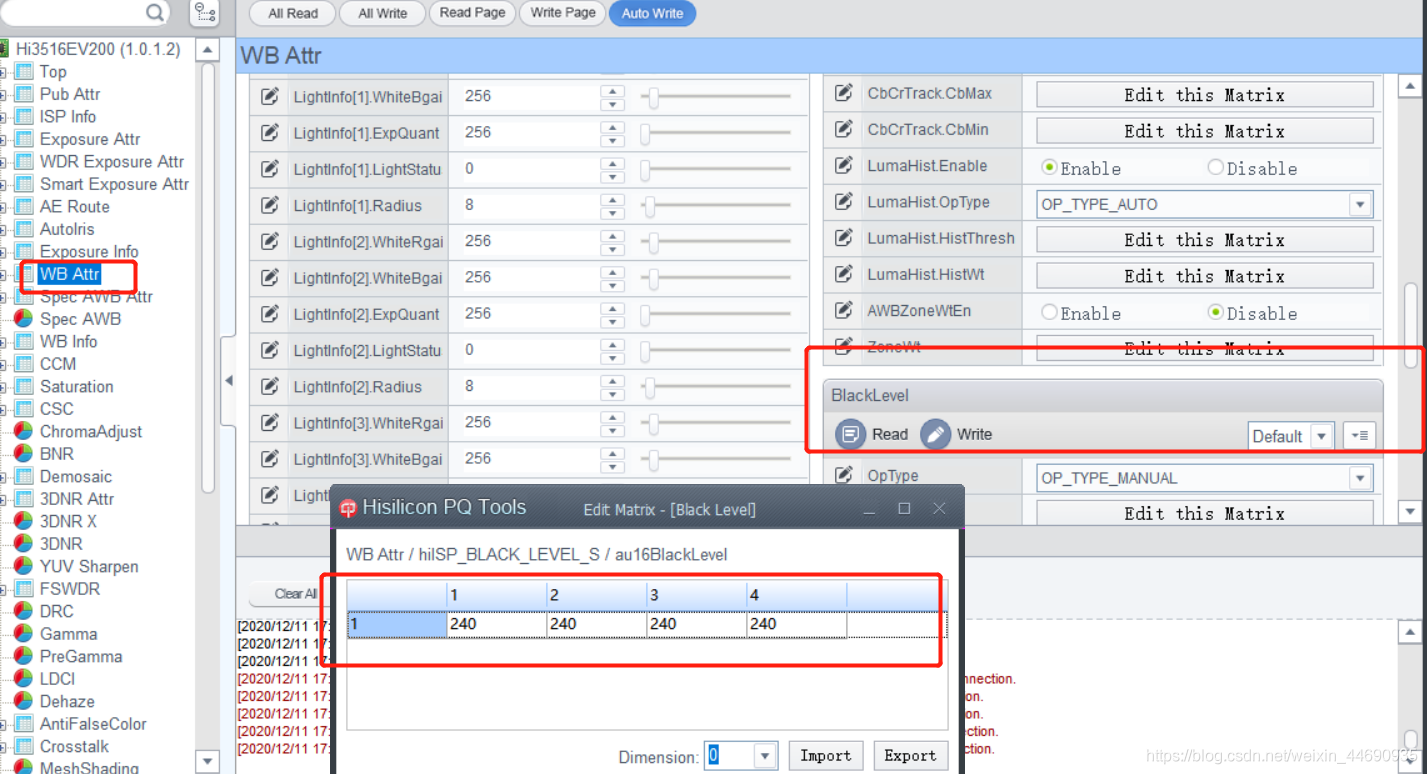Click the pie icon beside BNR
Screen dimensions: 1427x774
tap(23, 454)
